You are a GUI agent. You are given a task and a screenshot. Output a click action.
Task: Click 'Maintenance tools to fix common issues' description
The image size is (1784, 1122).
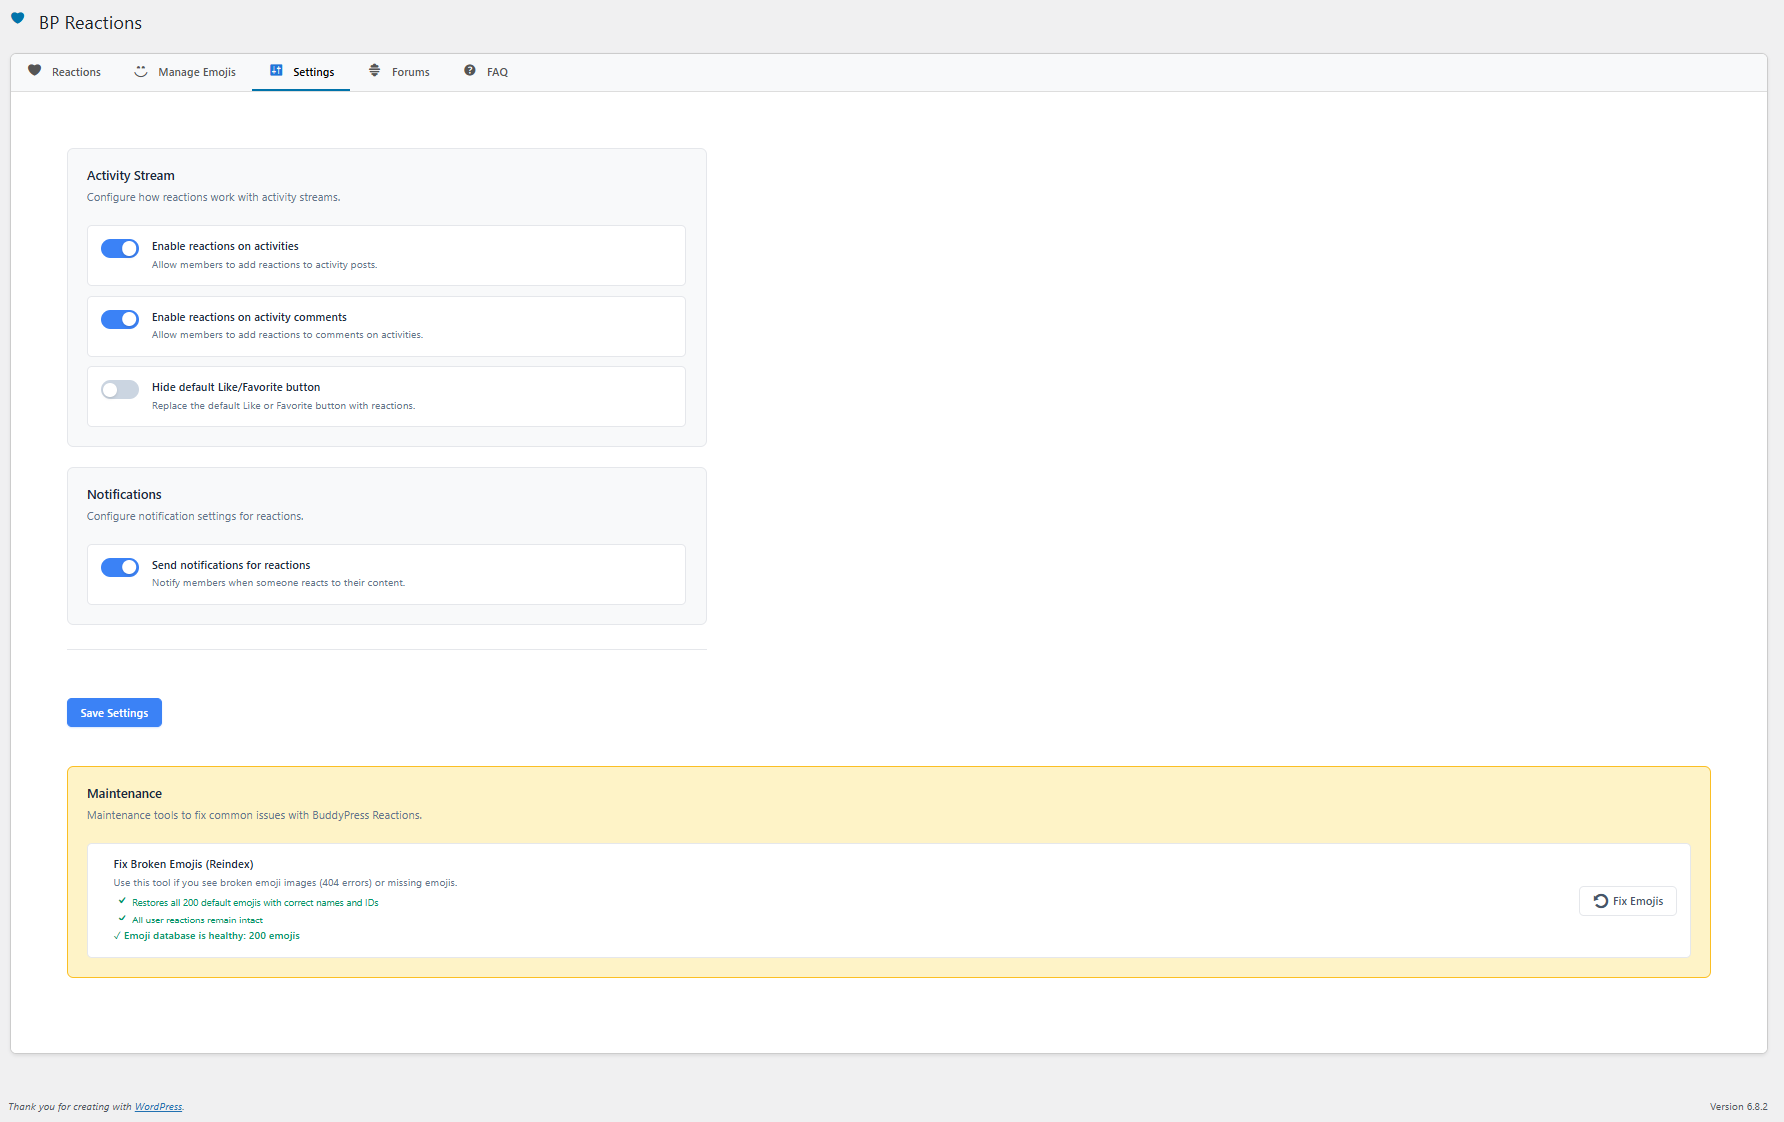254,815
